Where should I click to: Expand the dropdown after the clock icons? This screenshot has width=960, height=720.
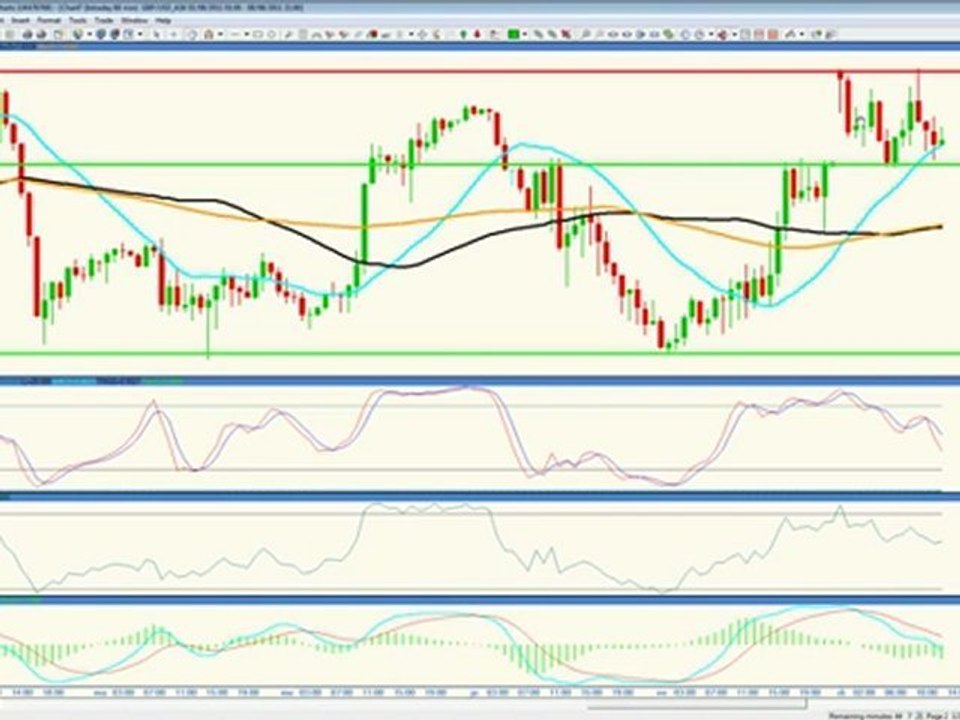[x=711, y=34]
